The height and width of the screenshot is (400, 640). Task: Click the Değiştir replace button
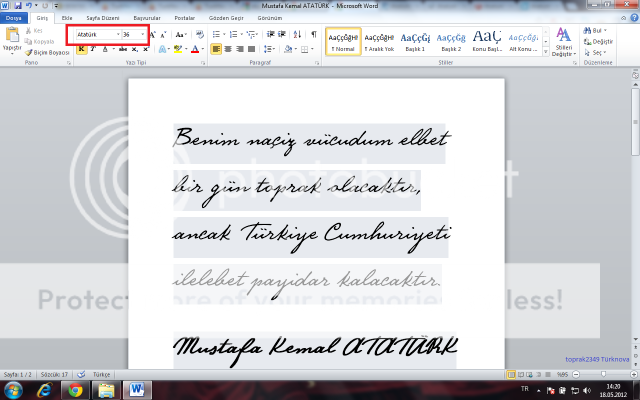[x=598, y=41]
